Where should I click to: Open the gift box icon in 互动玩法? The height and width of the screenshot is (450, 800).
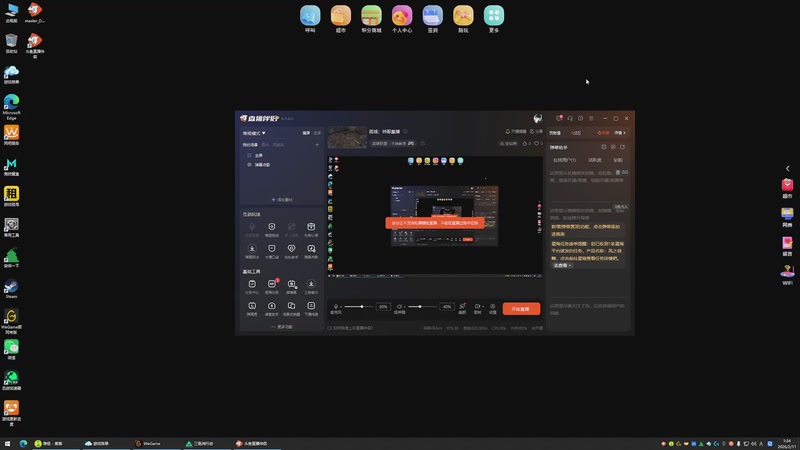pos(311,229)
